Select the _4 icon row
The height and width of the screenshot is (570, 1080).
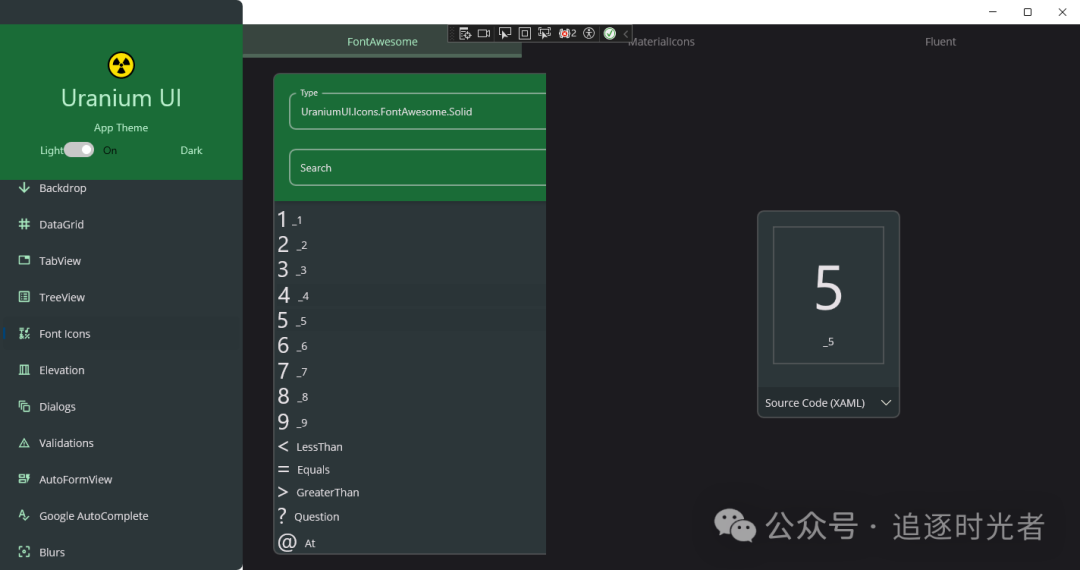[411, 295]
